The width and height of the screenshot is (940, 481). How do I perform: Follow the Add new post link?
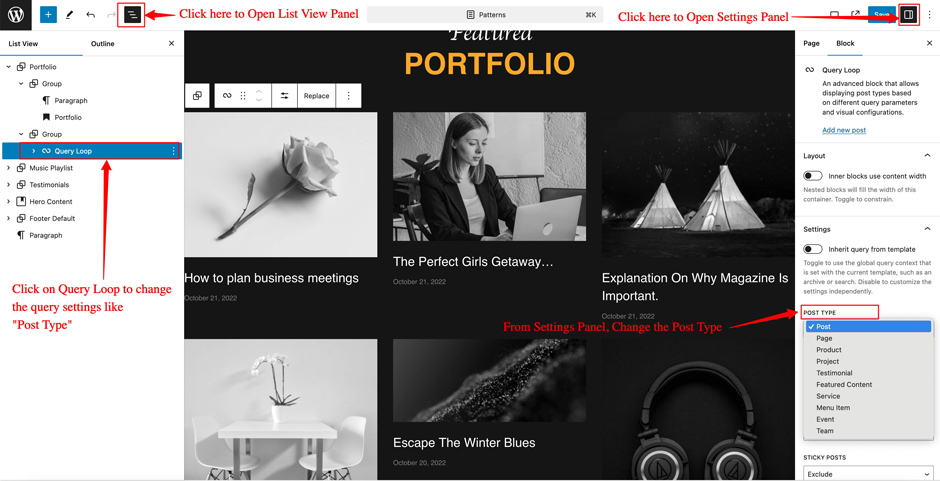click(843, 130)
